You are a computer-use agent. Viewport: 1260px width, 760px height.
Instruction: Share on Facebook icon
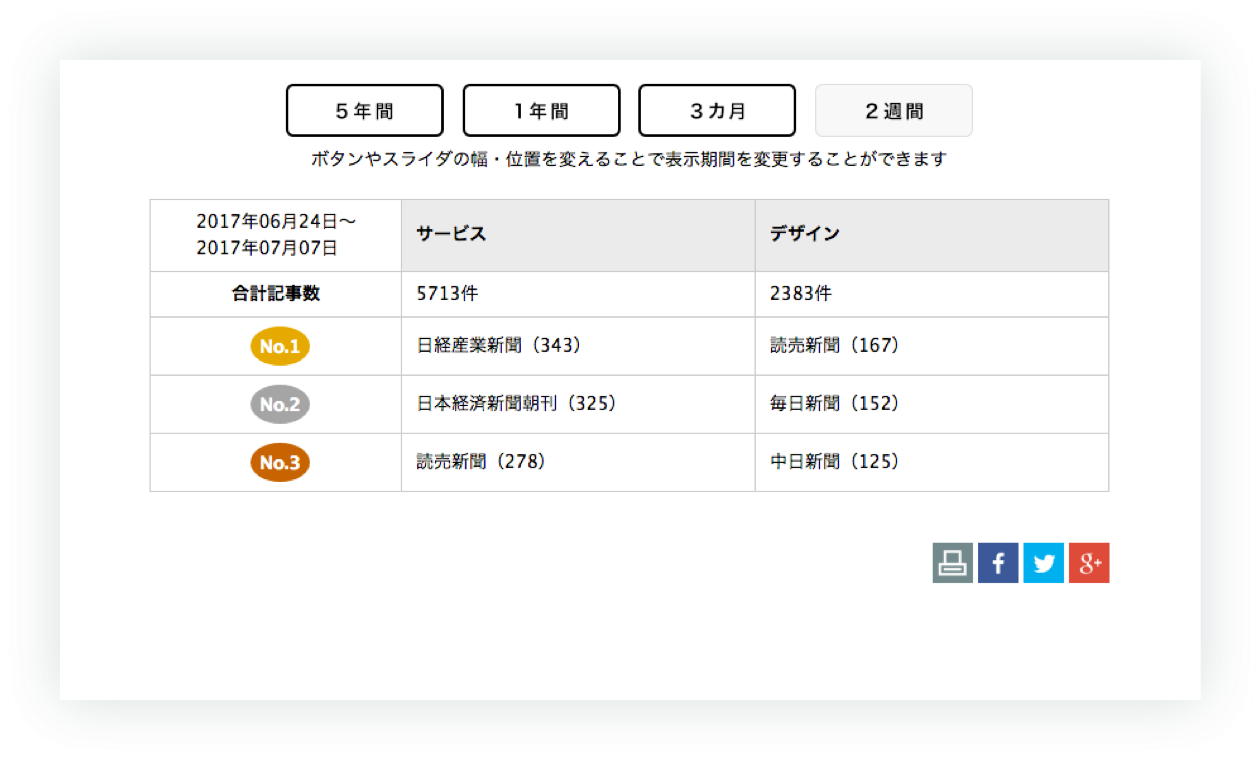[x=998, y=563]
